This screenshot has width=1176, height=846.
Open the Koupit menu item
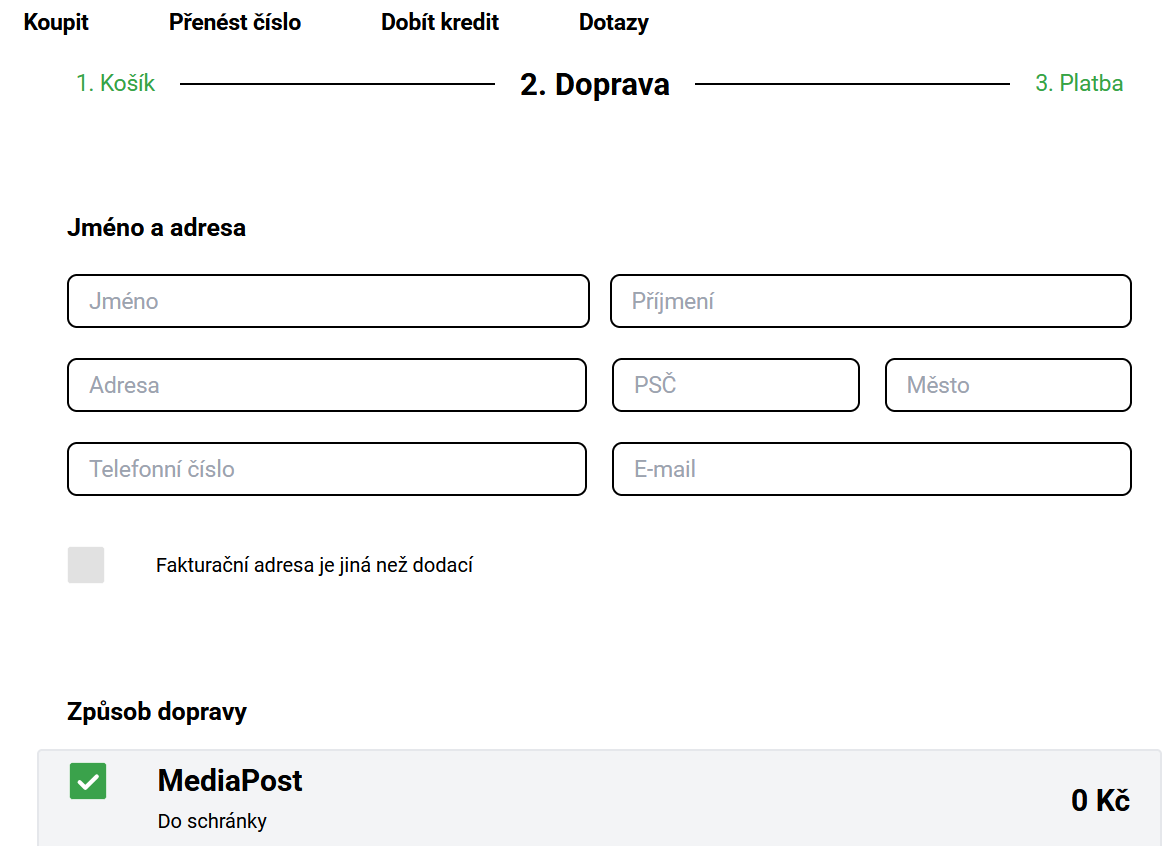coord(56,22)
